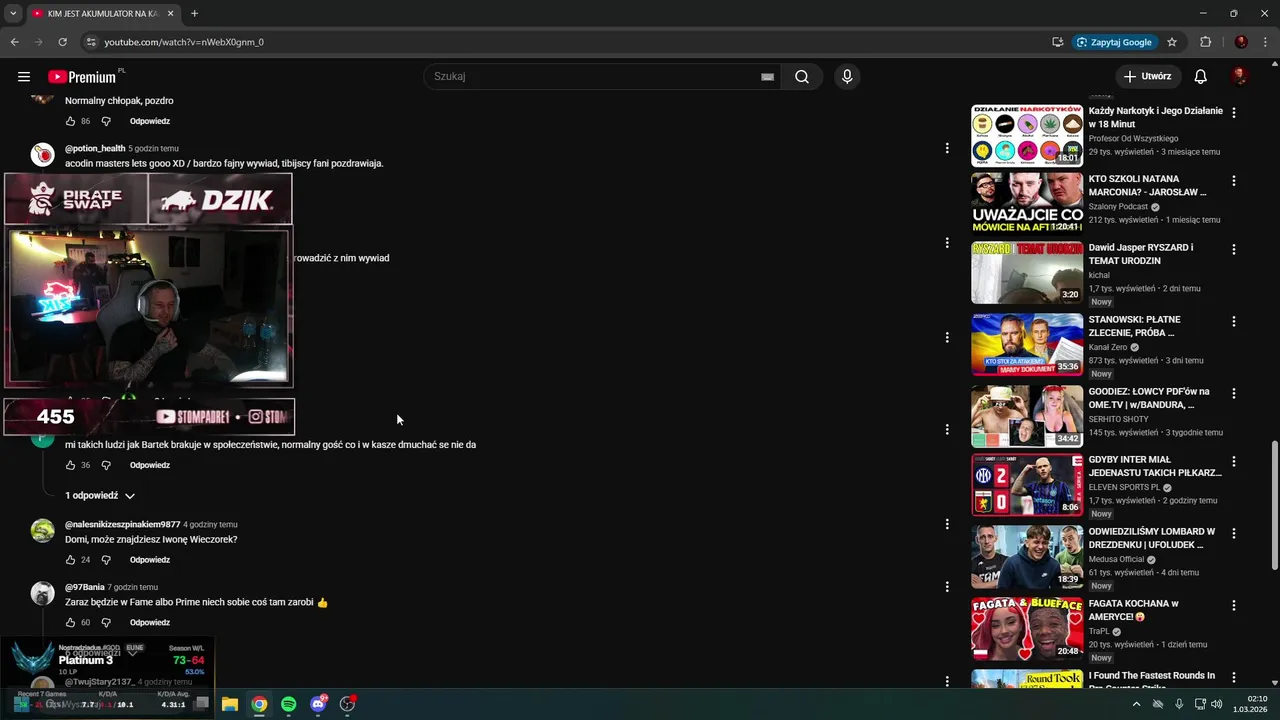Start voice search with microphone icon
Image resolution: width=1280 pixels, height=720 pixels.
[847, 77]
